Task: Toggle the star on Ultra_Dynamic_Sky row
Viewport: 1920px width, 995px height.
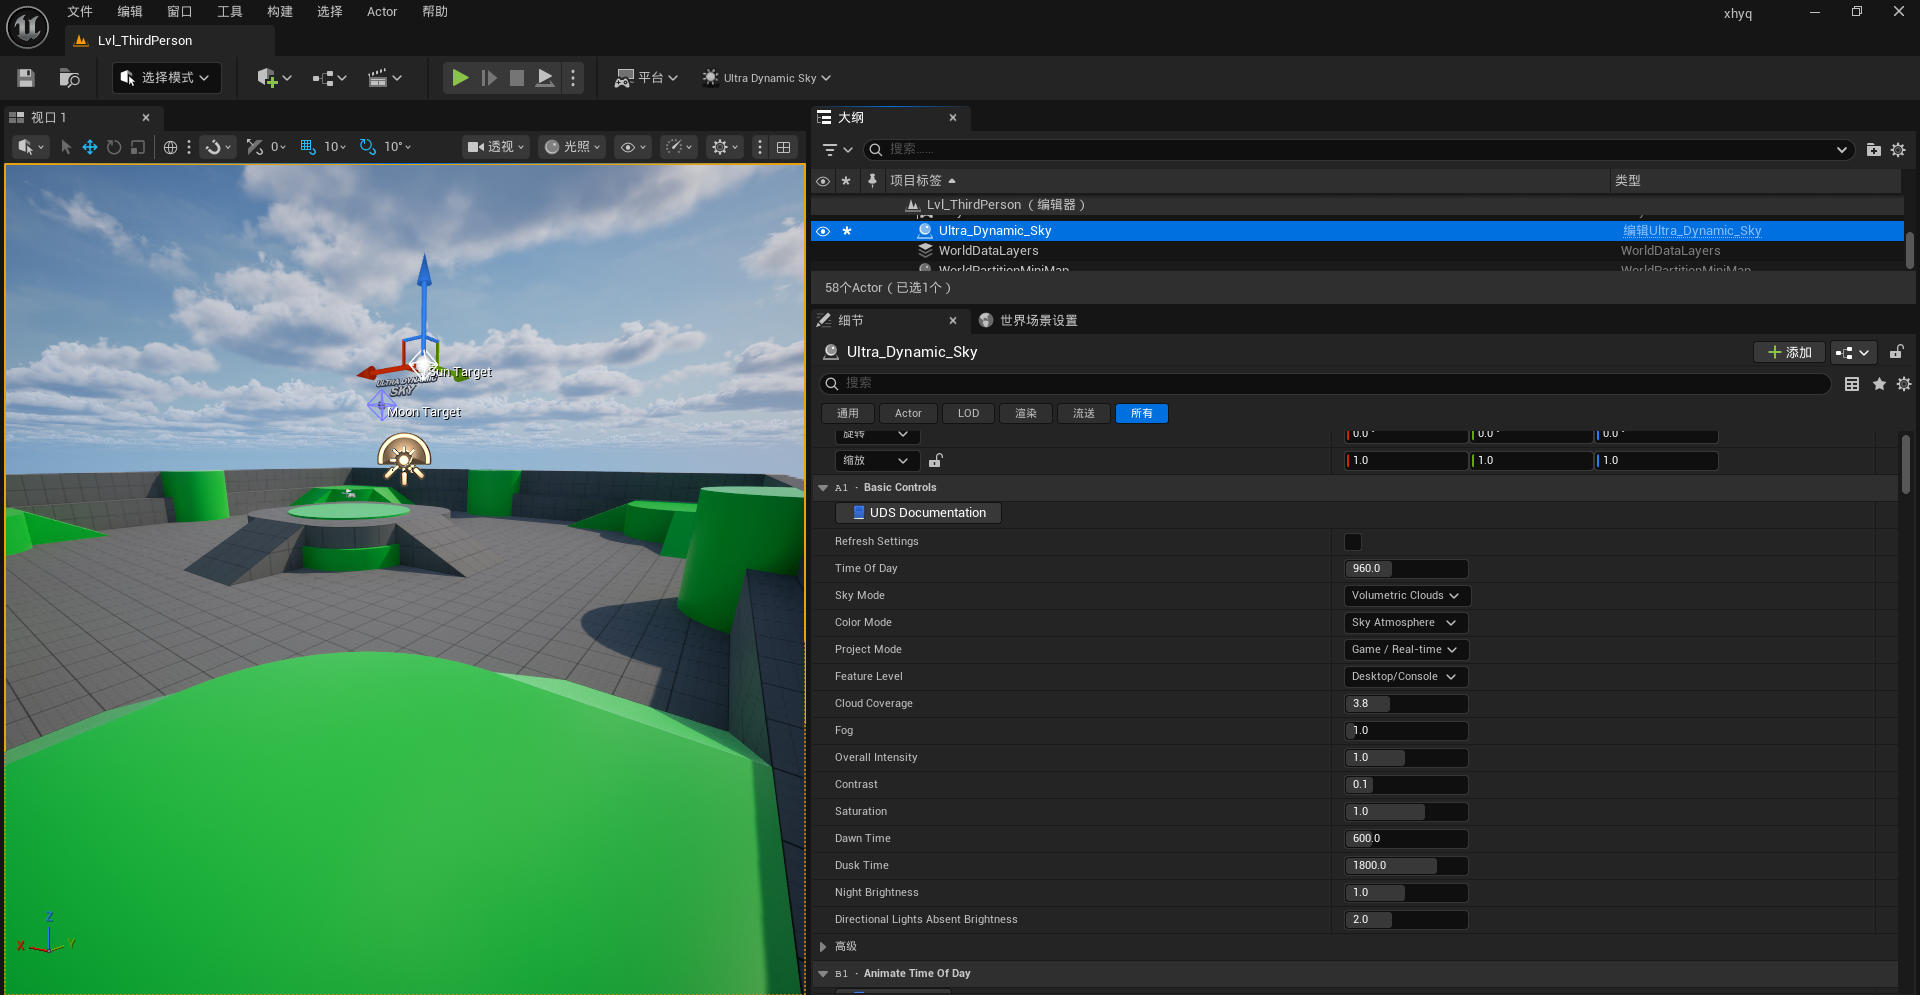Action: tap(847, 231)
